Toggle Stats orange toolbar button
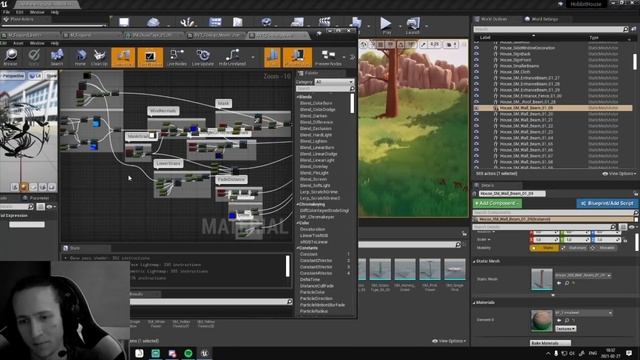 [x=272, y=57]
